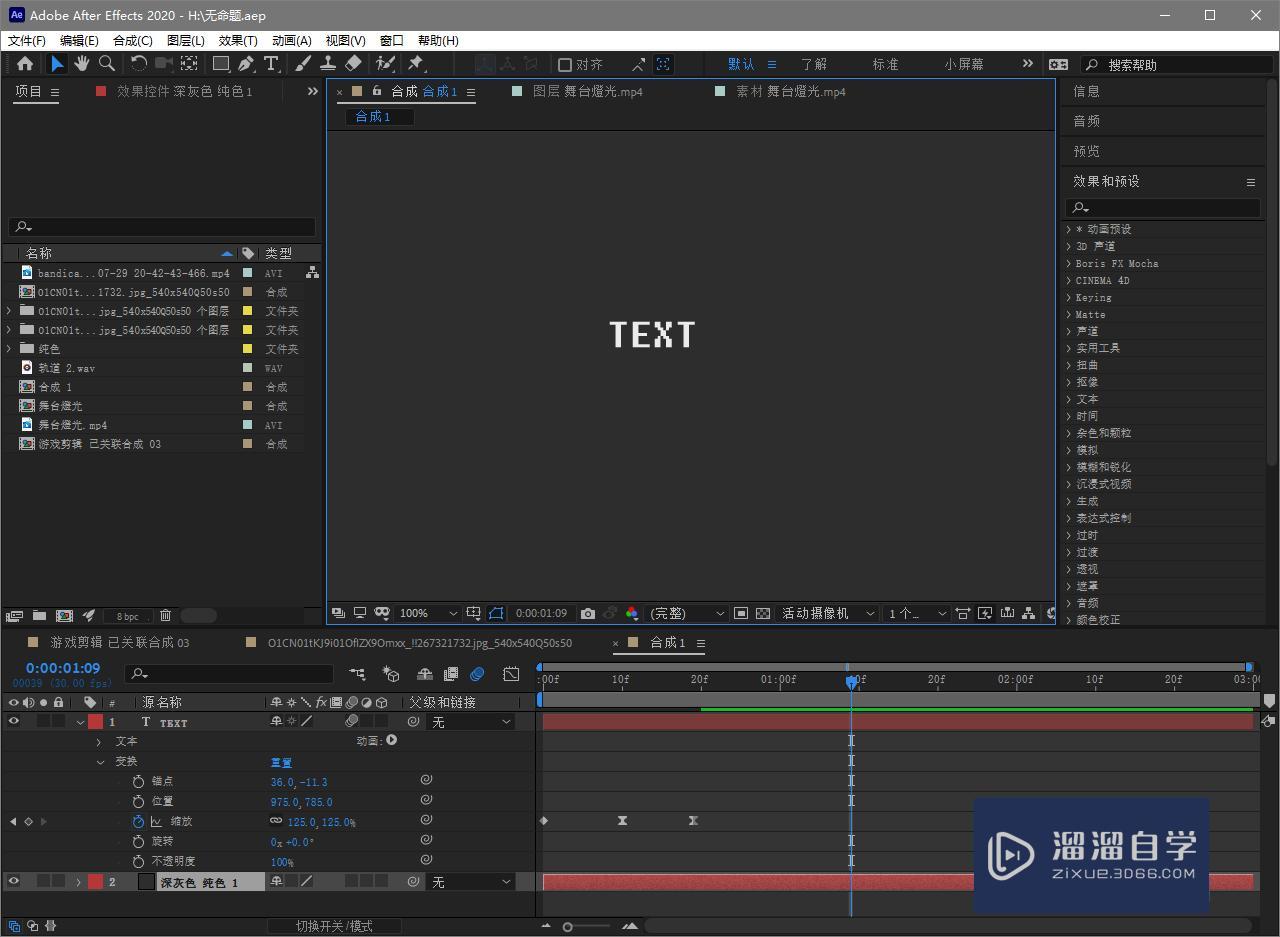Toggle the 对齐 snapping checkbox
The width and height of the screenshot is (1280, 937).
[x=565, y=64]
